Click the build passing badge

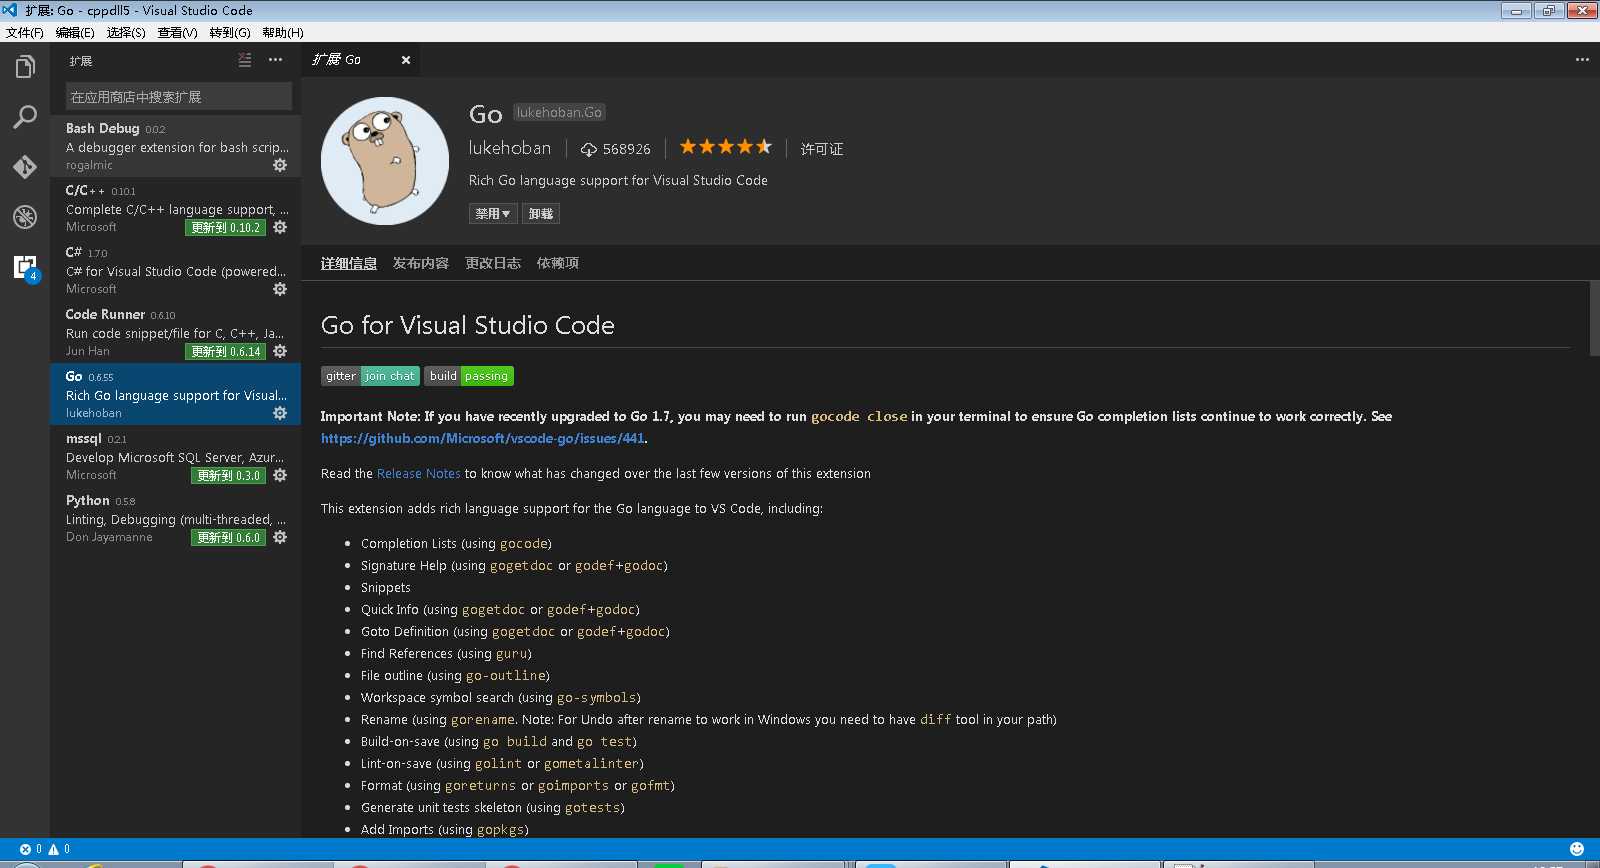[469, 376]
